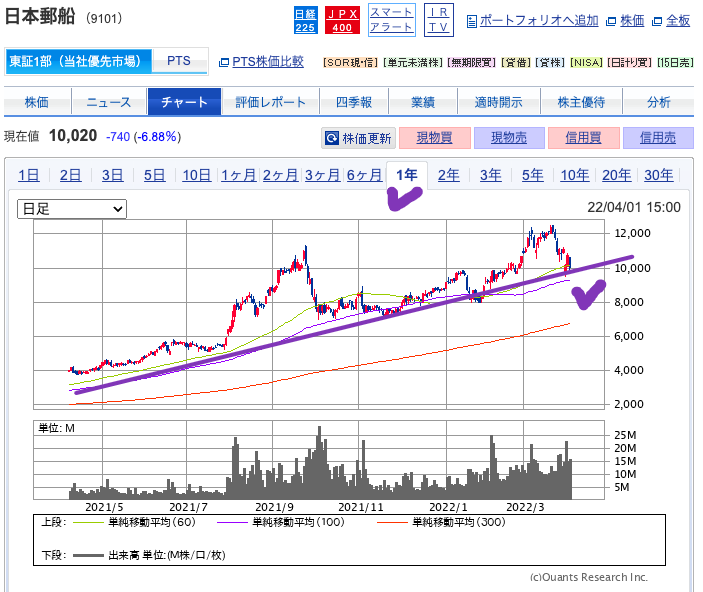Click the 単元未満株 tag label
Image resolution: width=703 pixels, height=592 pixels.
(413, 62)
